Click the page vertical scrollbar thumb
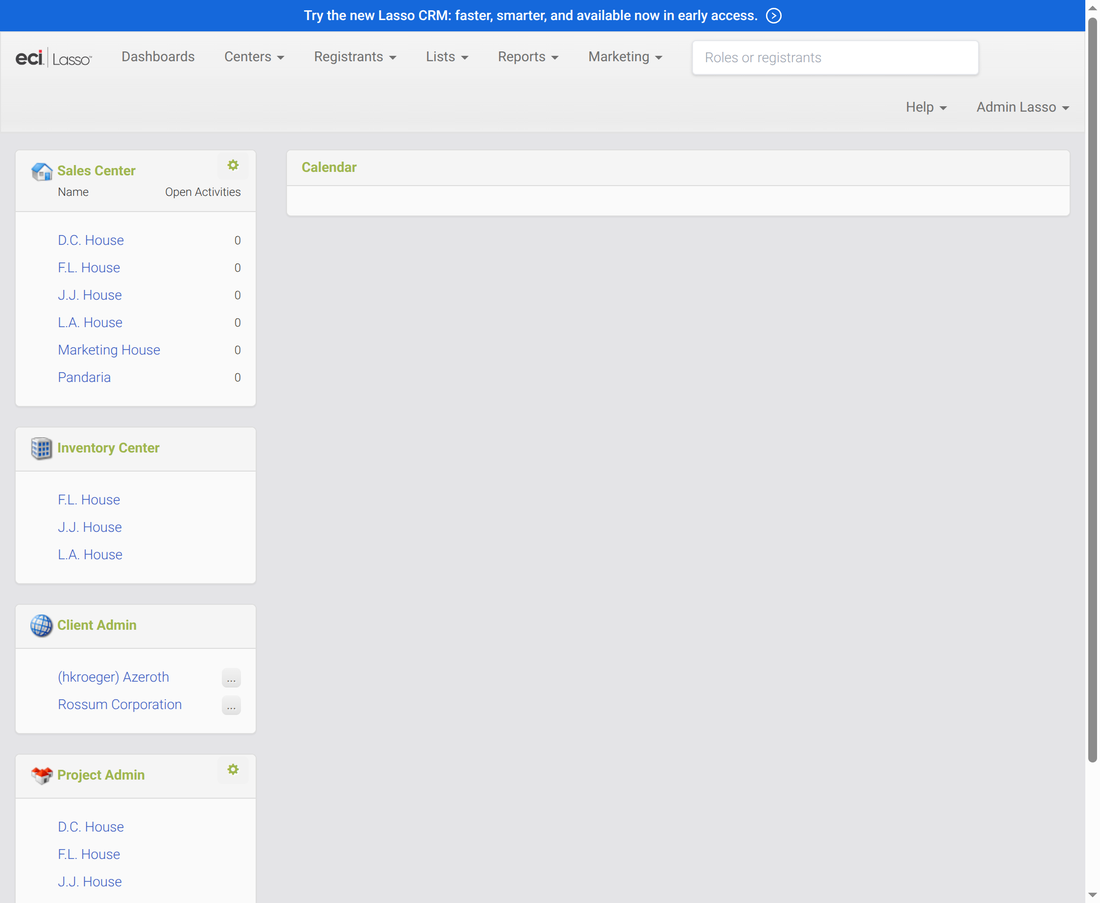Viewport: 1100px width, 903px height. [x=1092, y=389]
